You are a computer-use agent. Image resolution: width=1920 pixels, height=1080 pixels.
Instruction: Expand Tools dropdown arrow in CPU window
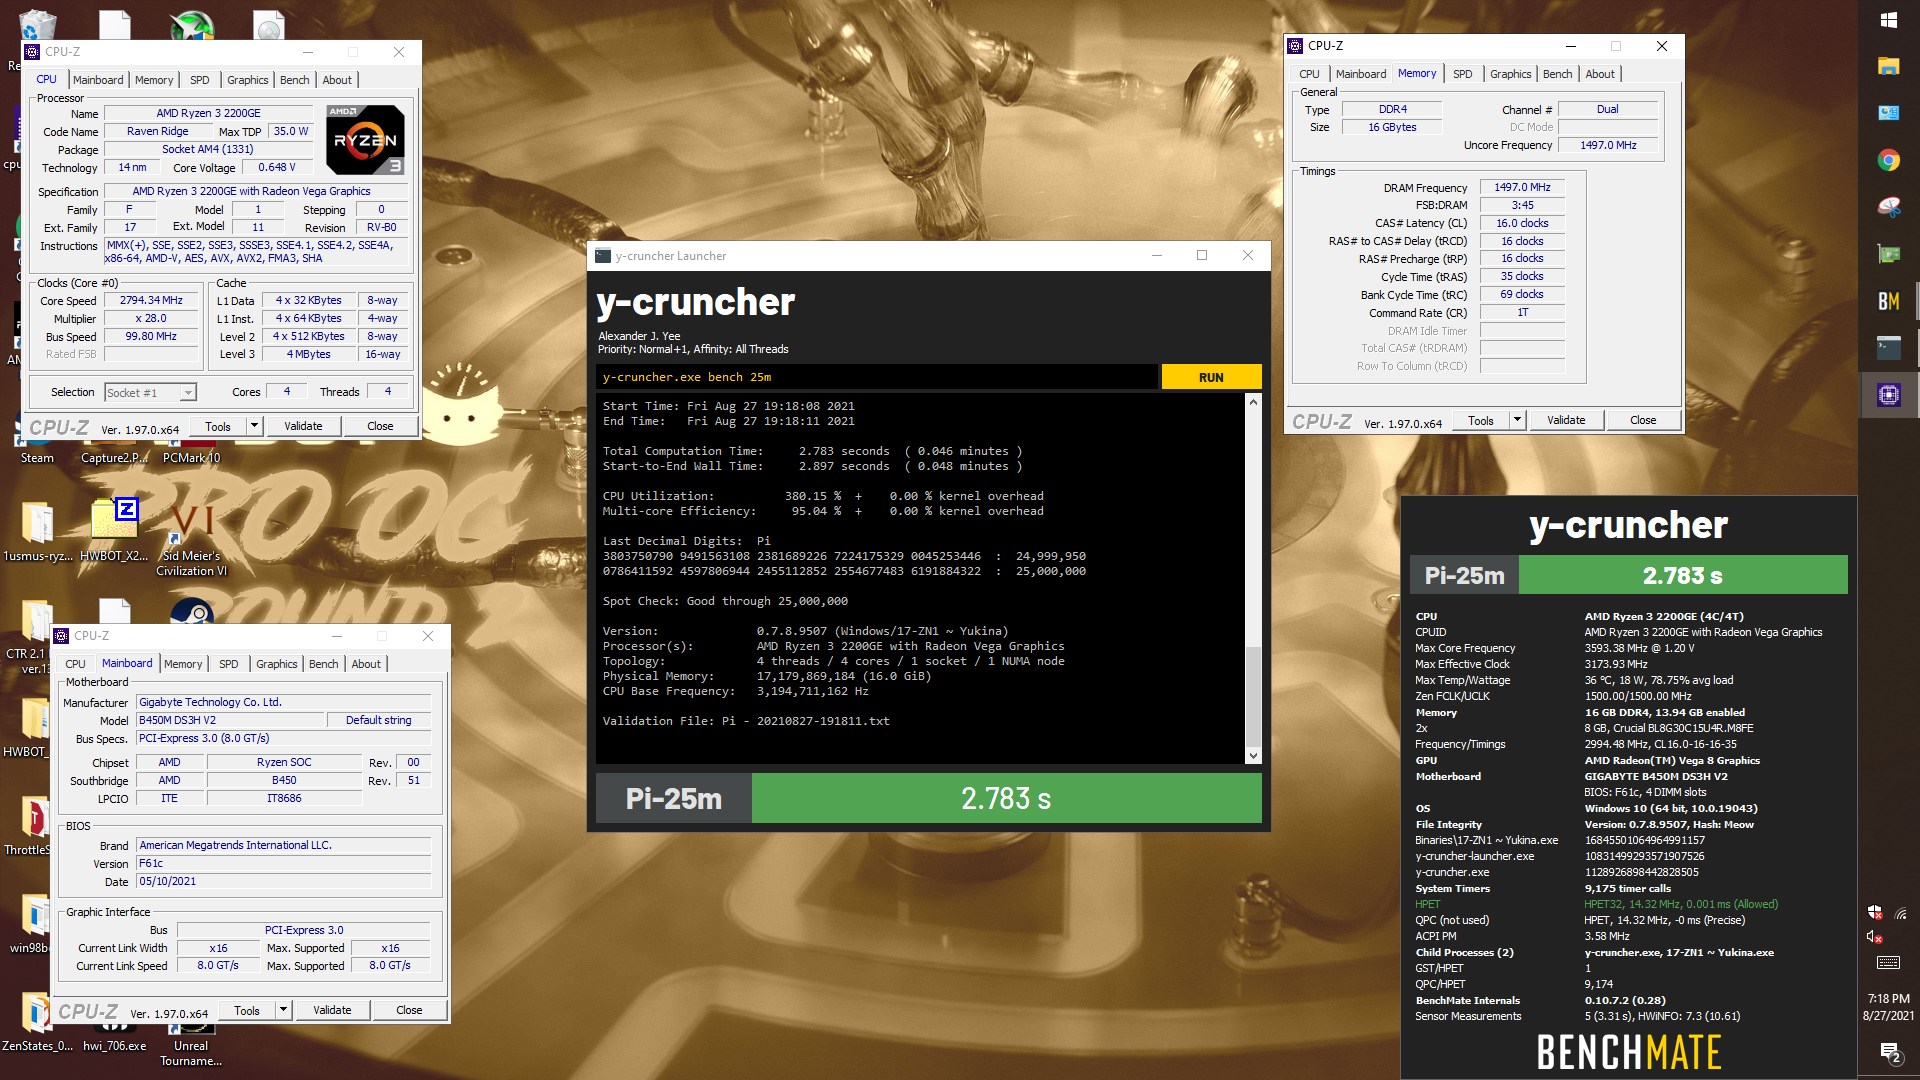[x=254, y=426]
